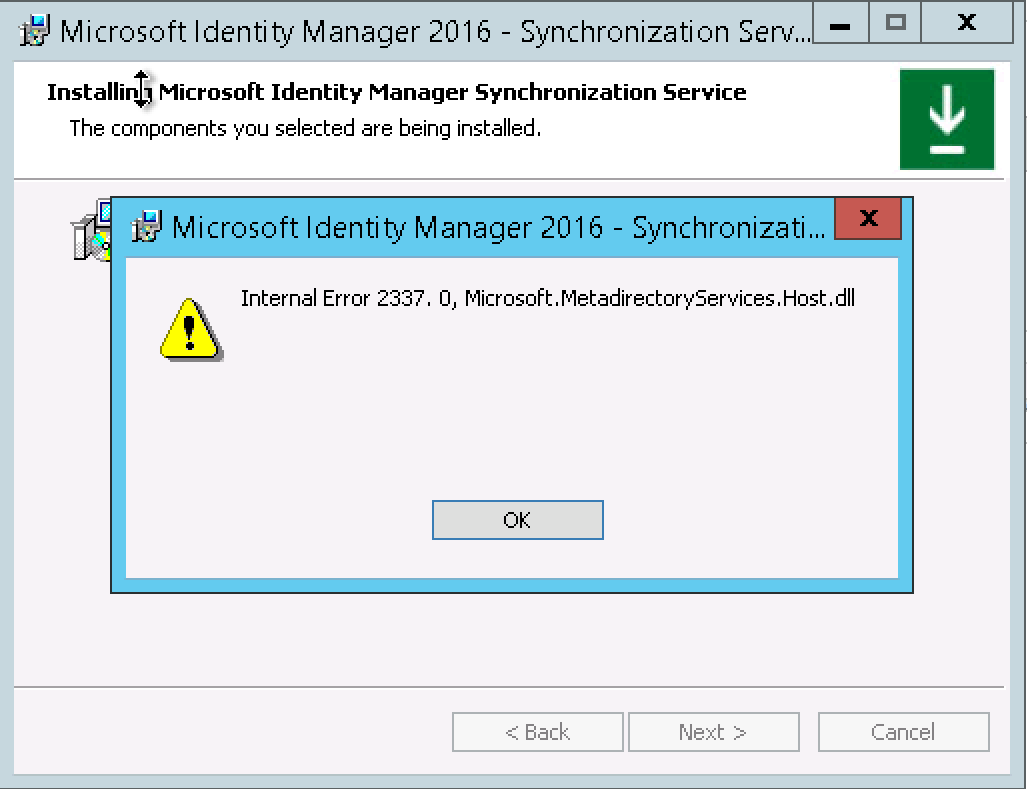Click the yellow warning triangle icon
The image size is (1027, 789).
191,329
